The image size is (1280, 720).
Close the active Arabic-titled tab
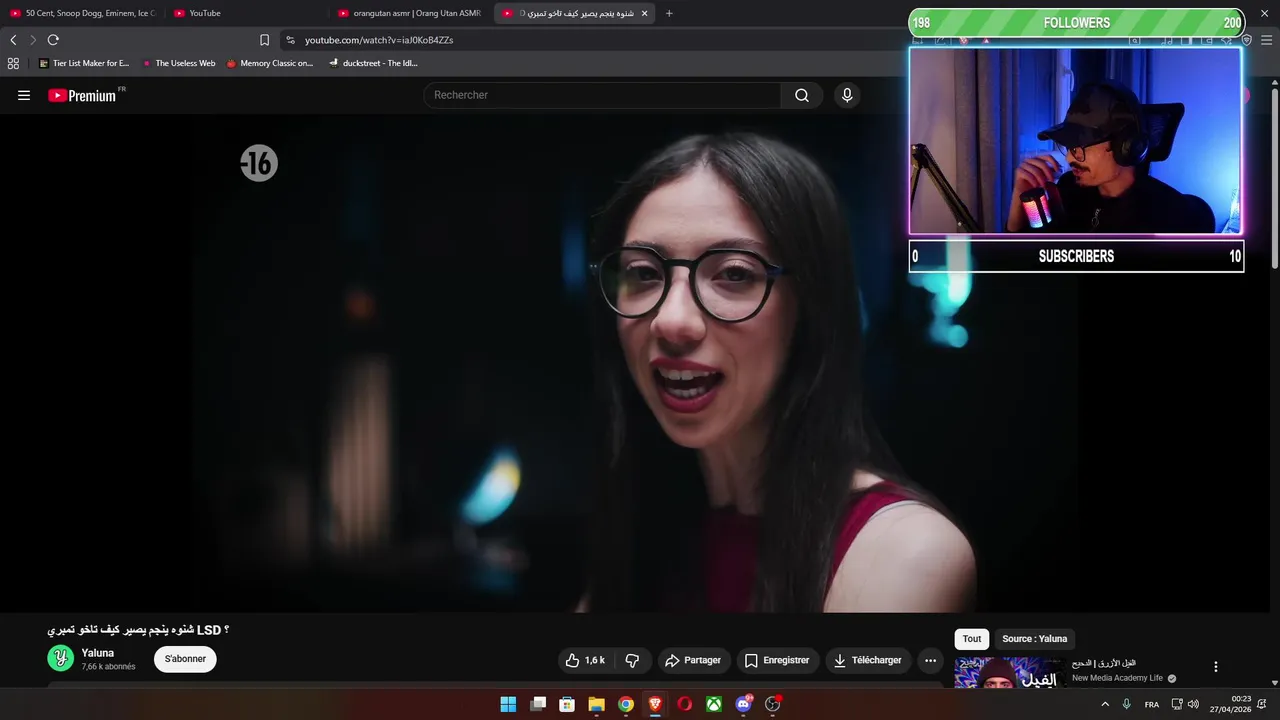click(x=645, y=13)
